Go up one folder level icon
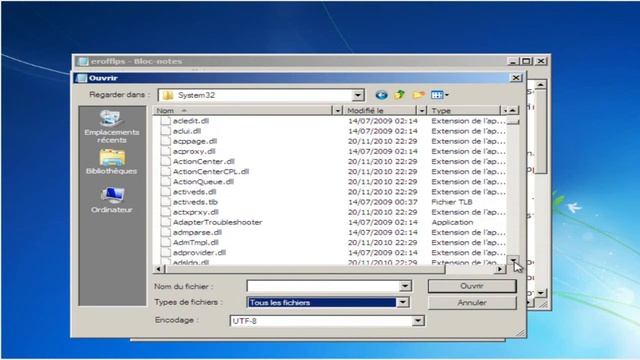The width and height of the screenshot is (640, 360). click(x=400, y=95)
